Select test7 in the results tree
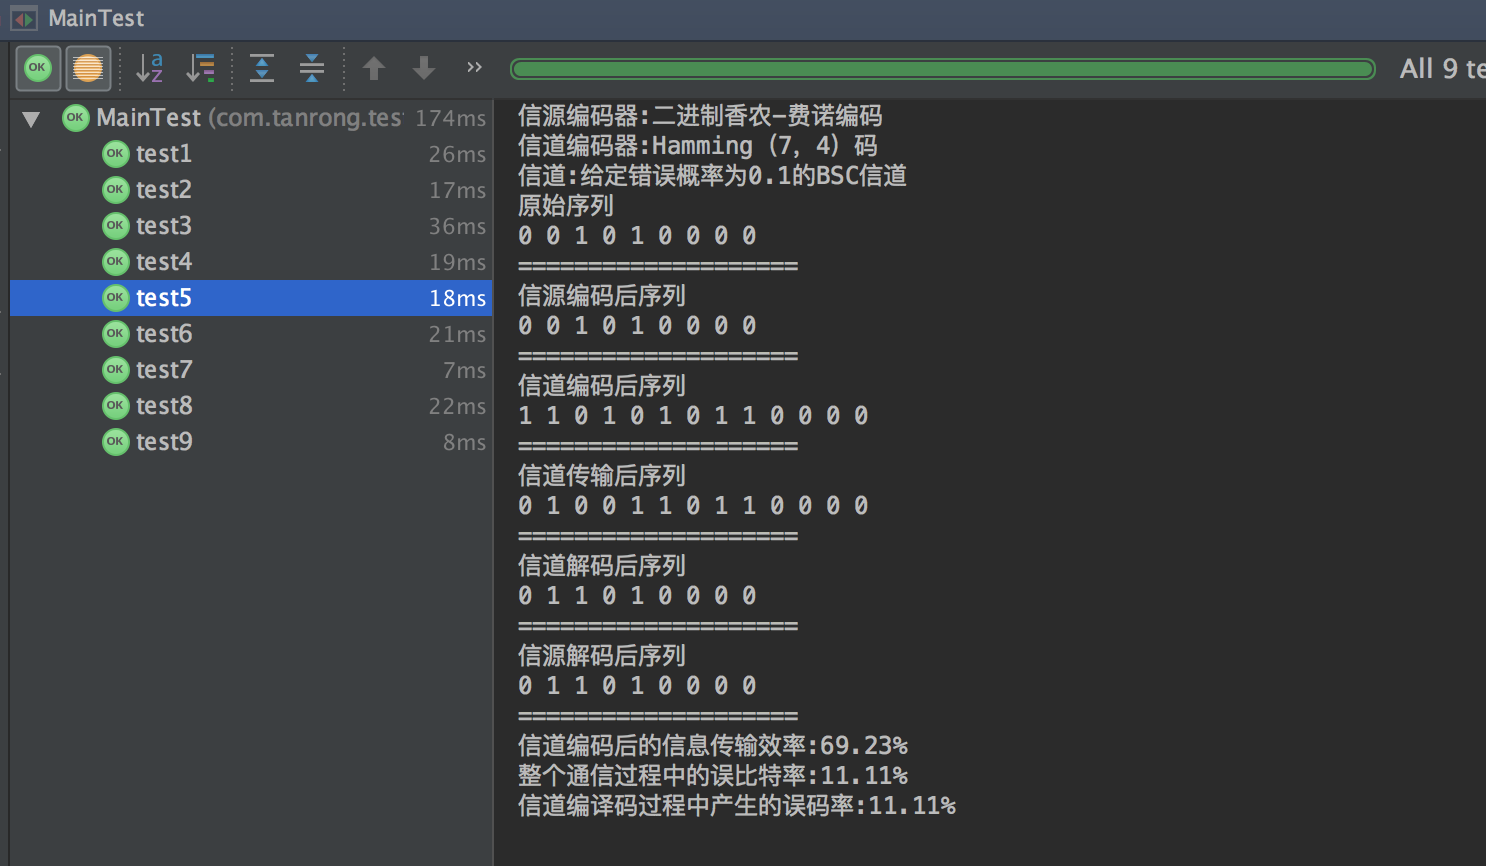The height and width of the screenshot is (866, 1486). [x=251, y=370]
